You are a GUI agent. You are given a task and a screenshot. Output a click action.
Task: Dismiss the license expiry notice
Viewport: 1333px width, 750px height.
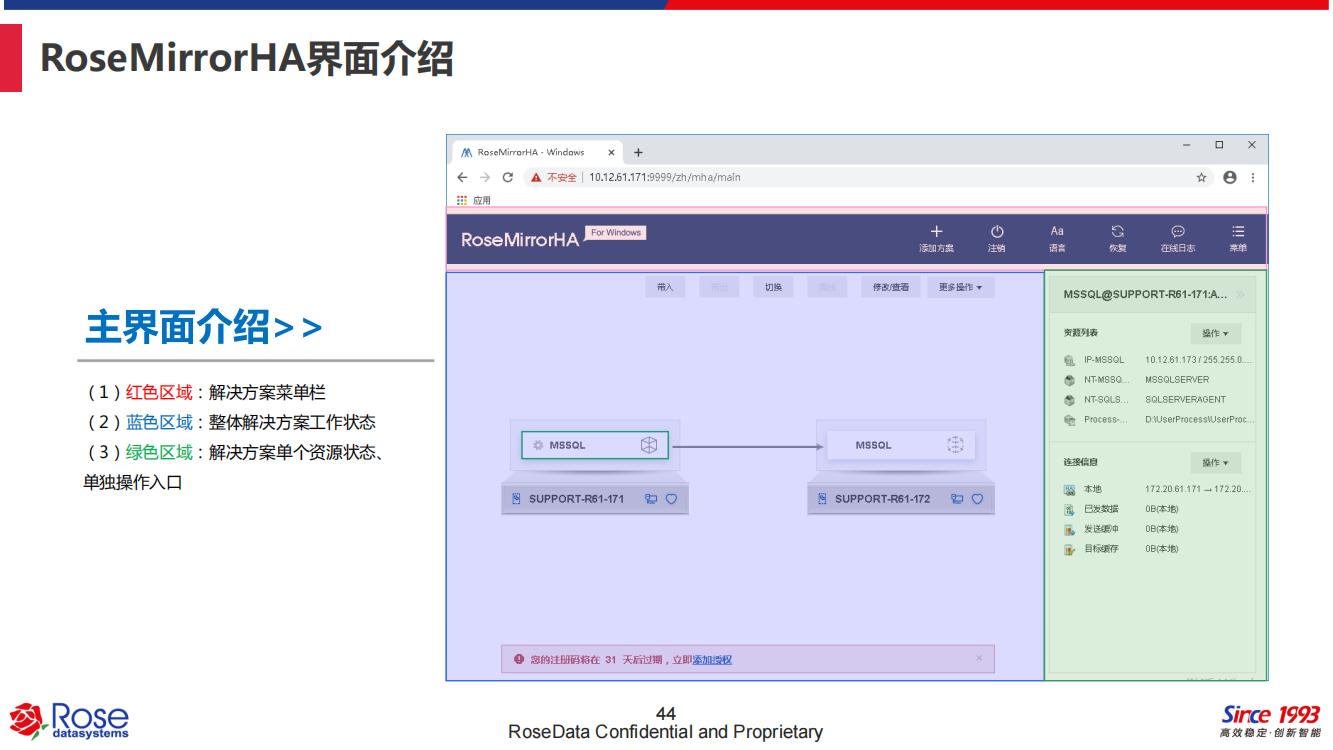coord(979,658)
